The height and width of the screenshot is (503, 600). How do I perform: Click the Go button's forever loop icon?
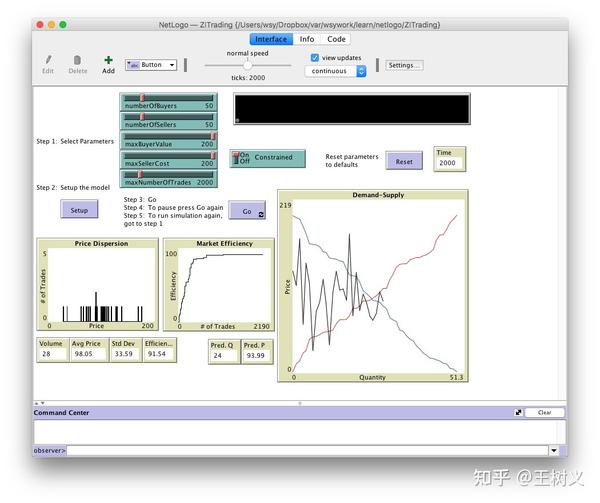click(261, 214)
